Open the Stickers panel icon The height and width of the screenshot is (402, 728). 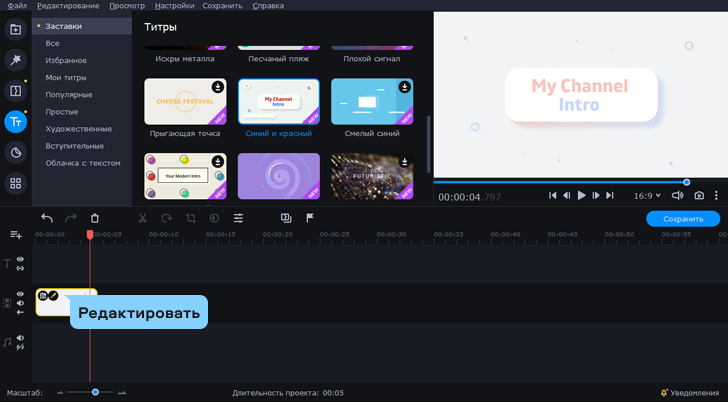pos(15,152)
